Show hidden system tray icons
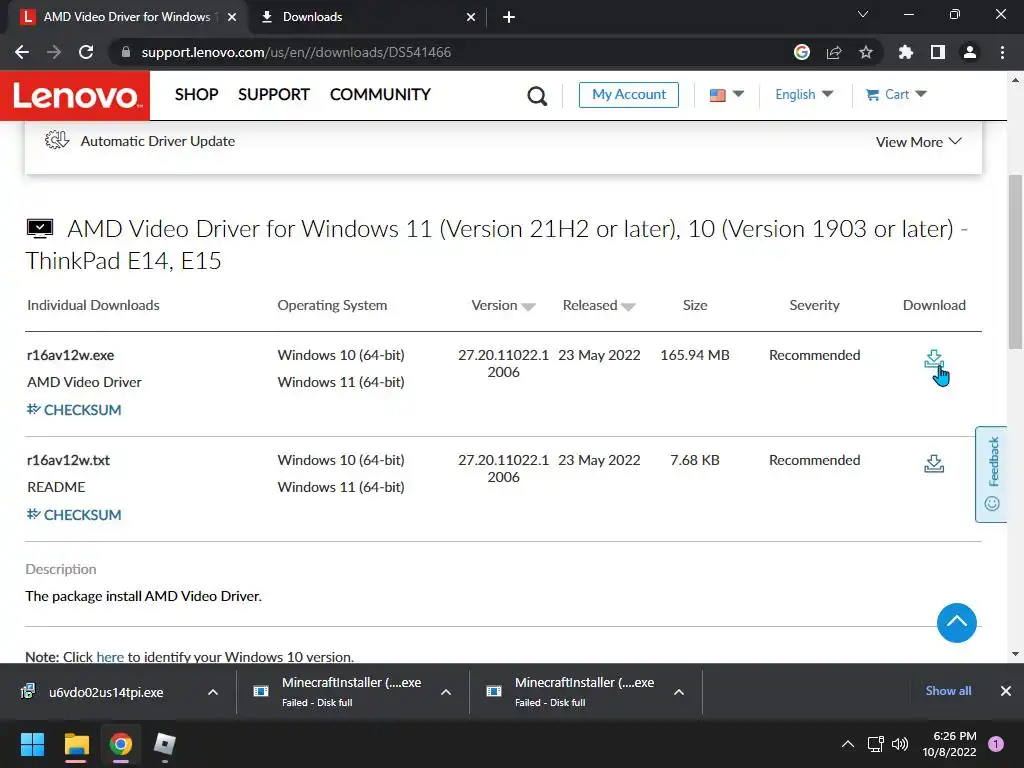 848,744
